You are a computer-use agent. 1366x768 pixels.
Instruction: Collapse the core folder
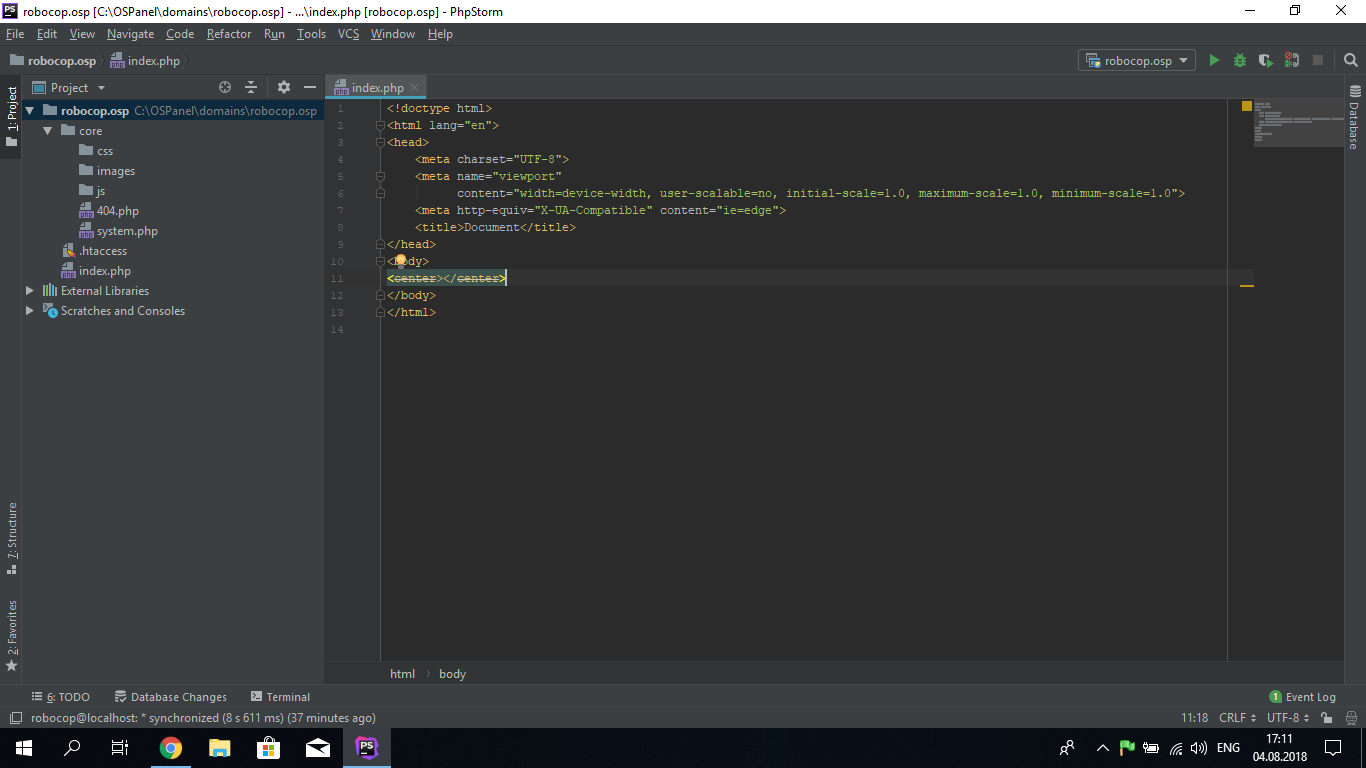pos(47,131)
